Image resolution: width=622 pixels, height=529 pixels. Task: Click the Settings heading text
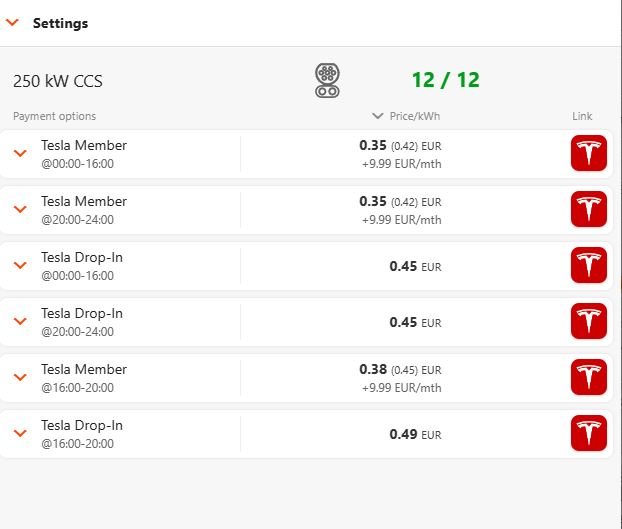pos(60,23)
